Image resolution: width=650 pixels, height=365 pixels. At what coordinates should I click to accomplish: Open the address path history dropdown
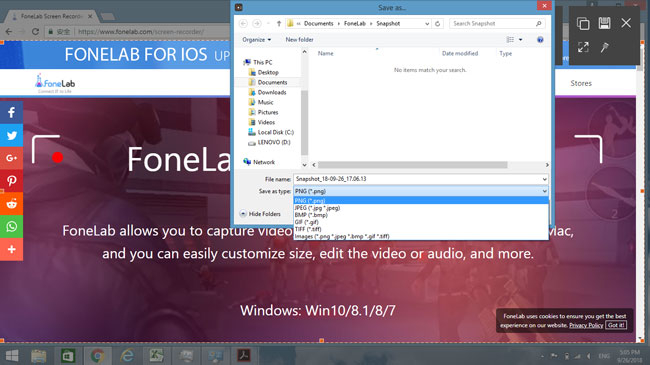pos(427,24)
